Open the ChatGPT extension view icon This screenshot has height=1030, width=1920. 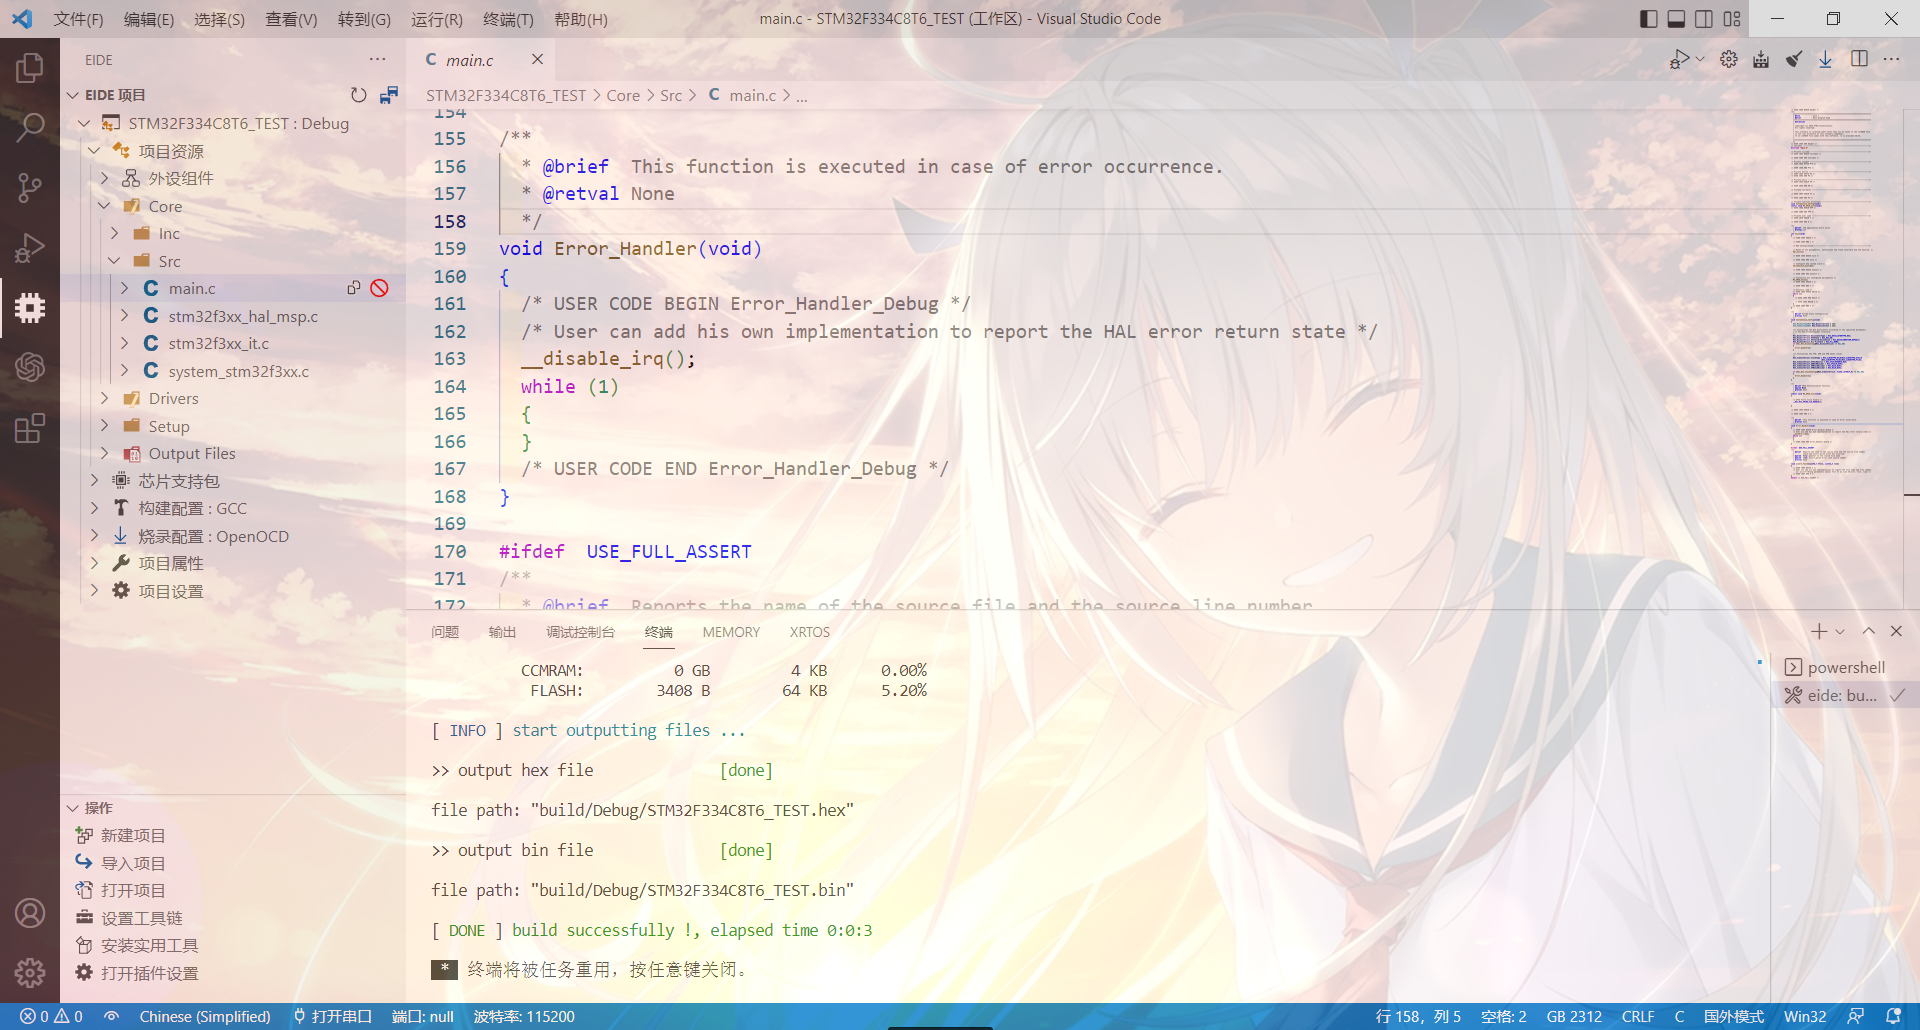click(30, 367)
